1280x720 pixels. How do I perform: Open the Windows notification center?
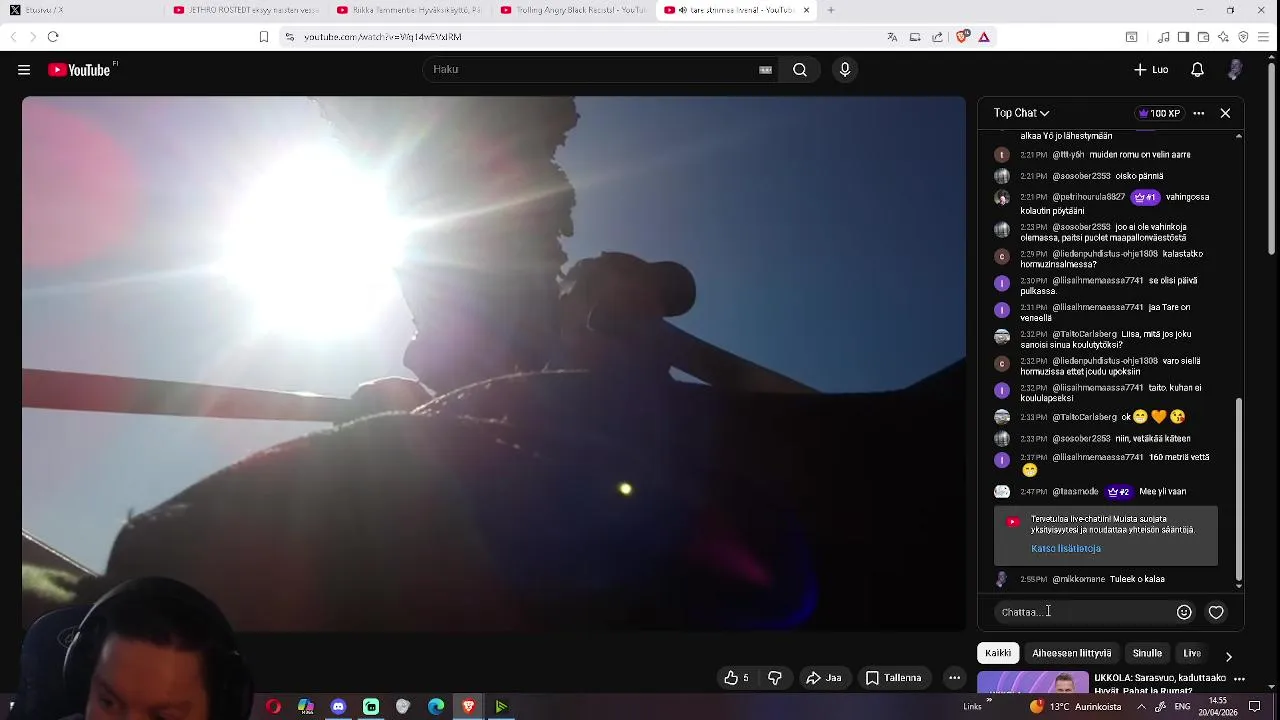[x=1254, y=707]
